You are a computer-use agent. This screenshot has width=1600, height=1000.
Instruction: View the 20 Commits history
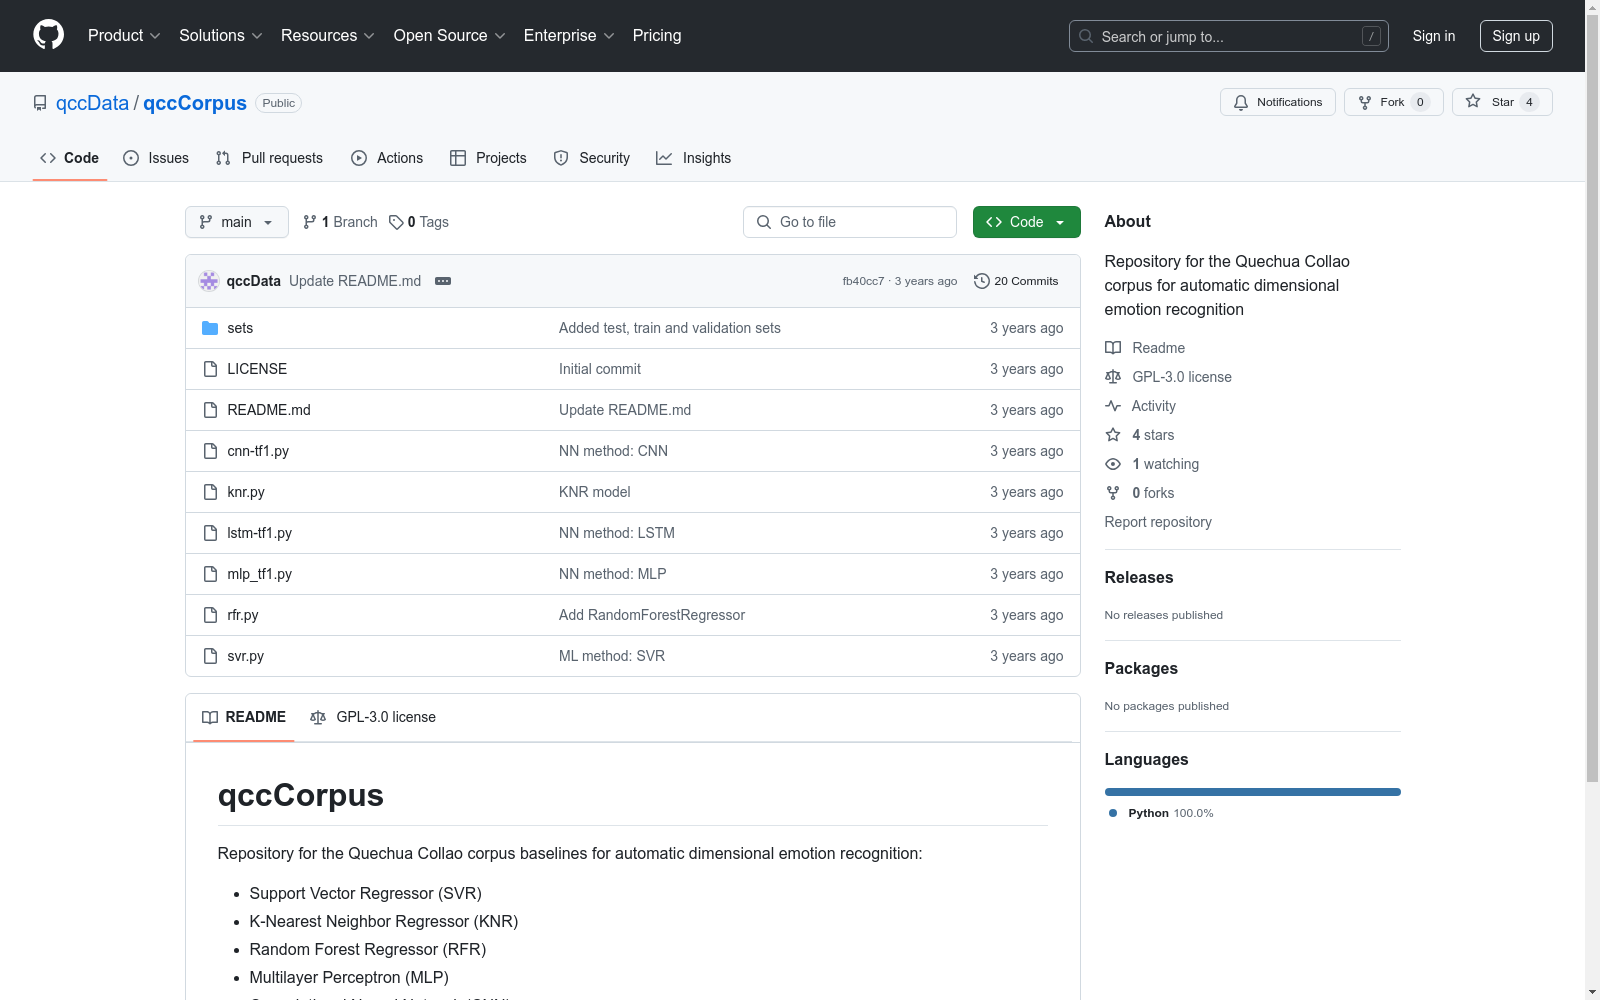tap(1016, 281)
